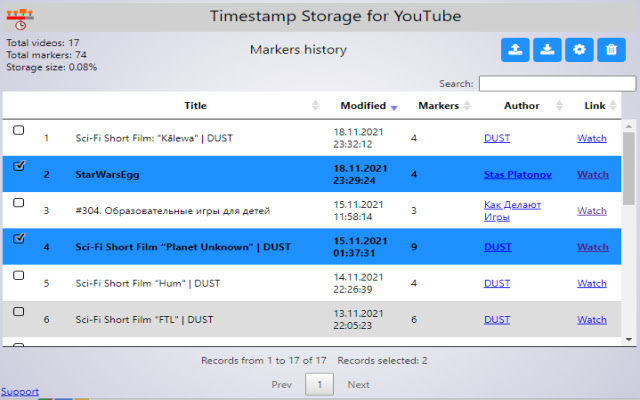This screenshot has height=400, width=640.
Task: Click Watch link for FTL video
Action: (592, 320)
